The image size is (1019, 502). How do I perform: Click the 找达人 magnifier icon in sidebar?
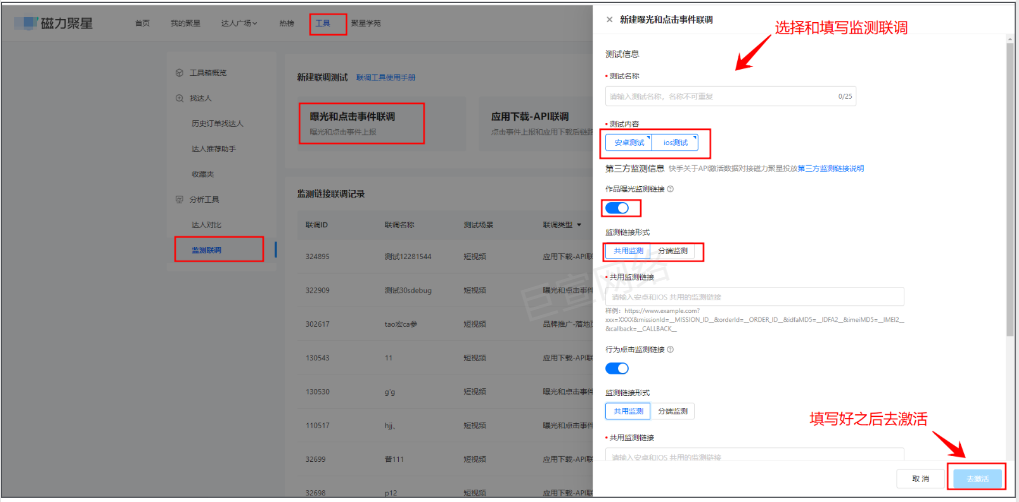pyautogui.click(x=179, y=98)
